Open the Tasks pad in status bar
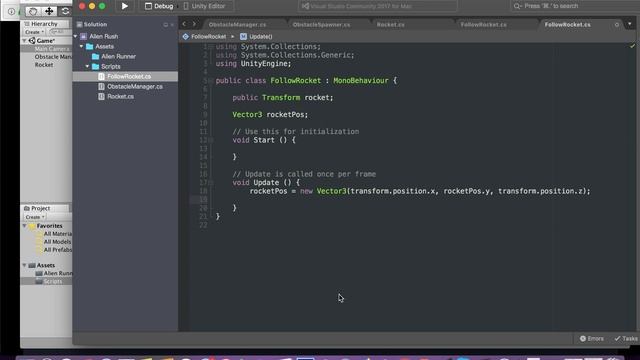Screen dimensions: 640x360 click(626, 338)
